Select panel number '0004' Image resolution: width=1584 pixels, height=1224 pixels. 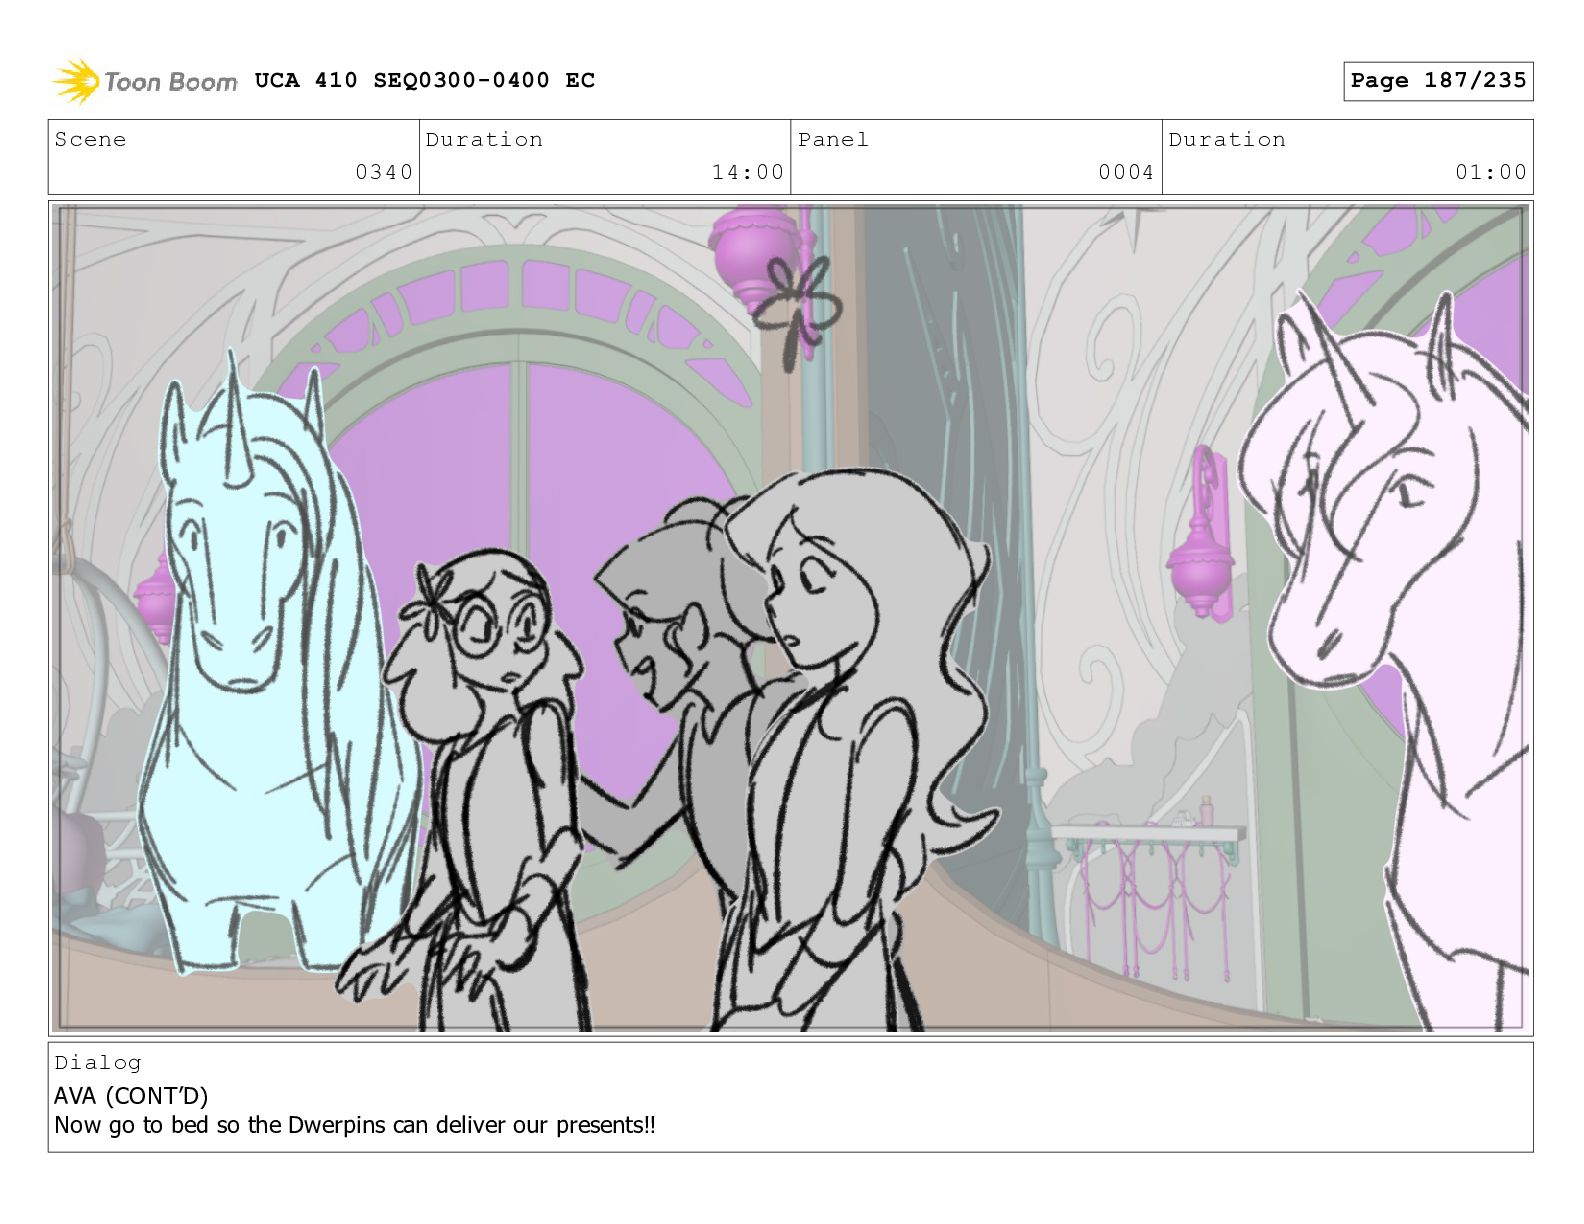[1126, 172]
